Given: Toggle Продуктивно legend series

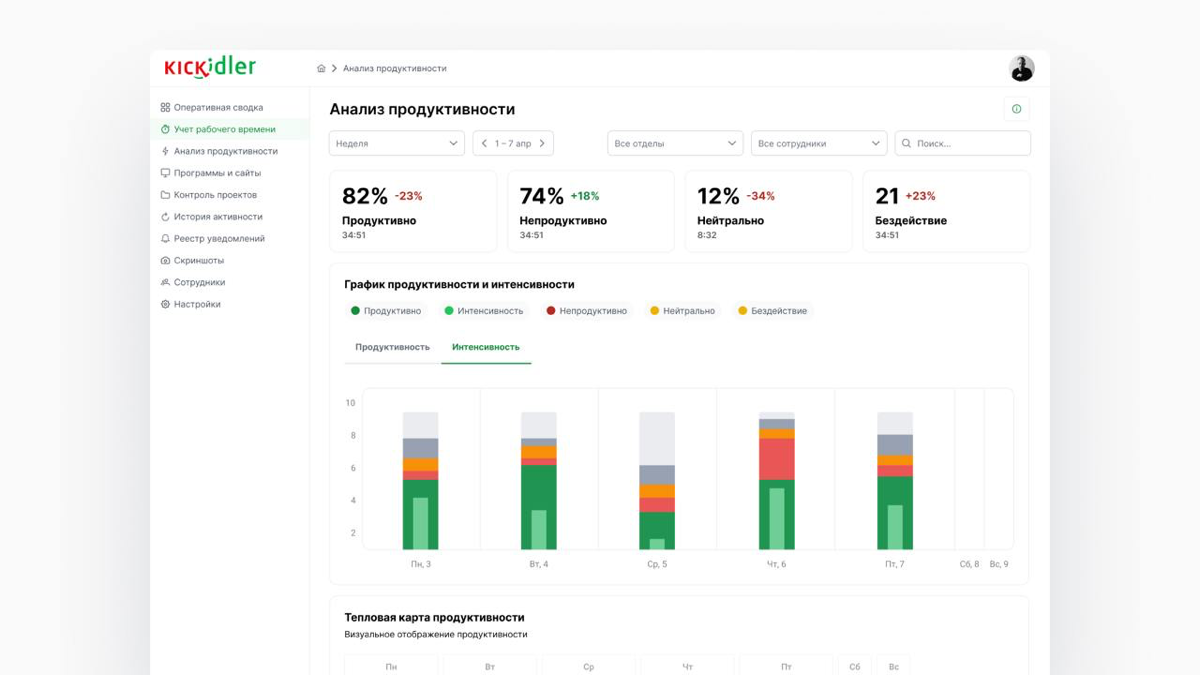Looking at the screenshot, I should pos(386,311).
